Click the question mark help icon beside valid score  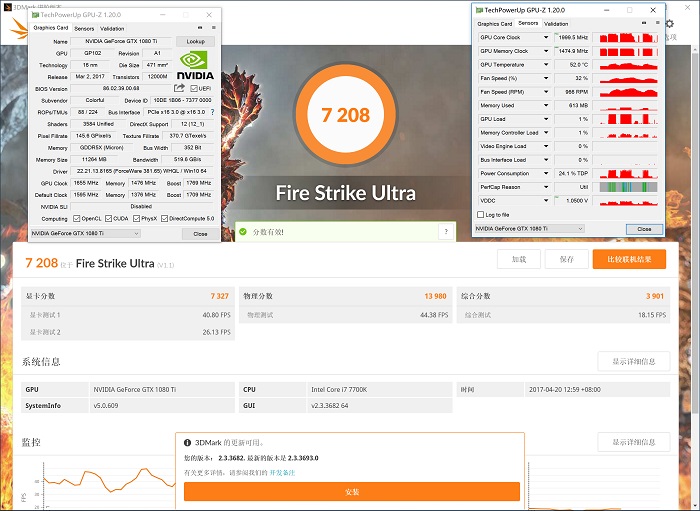pos(445,231)
